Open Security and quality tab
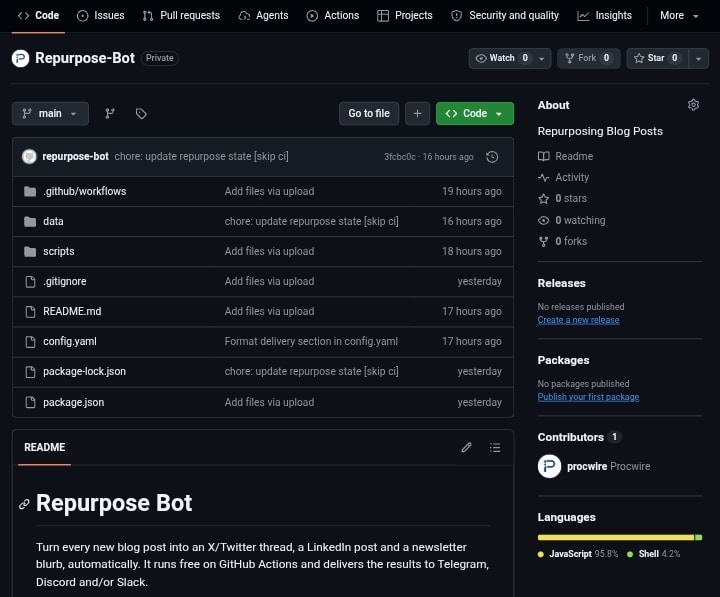 [x=505, y=16]
